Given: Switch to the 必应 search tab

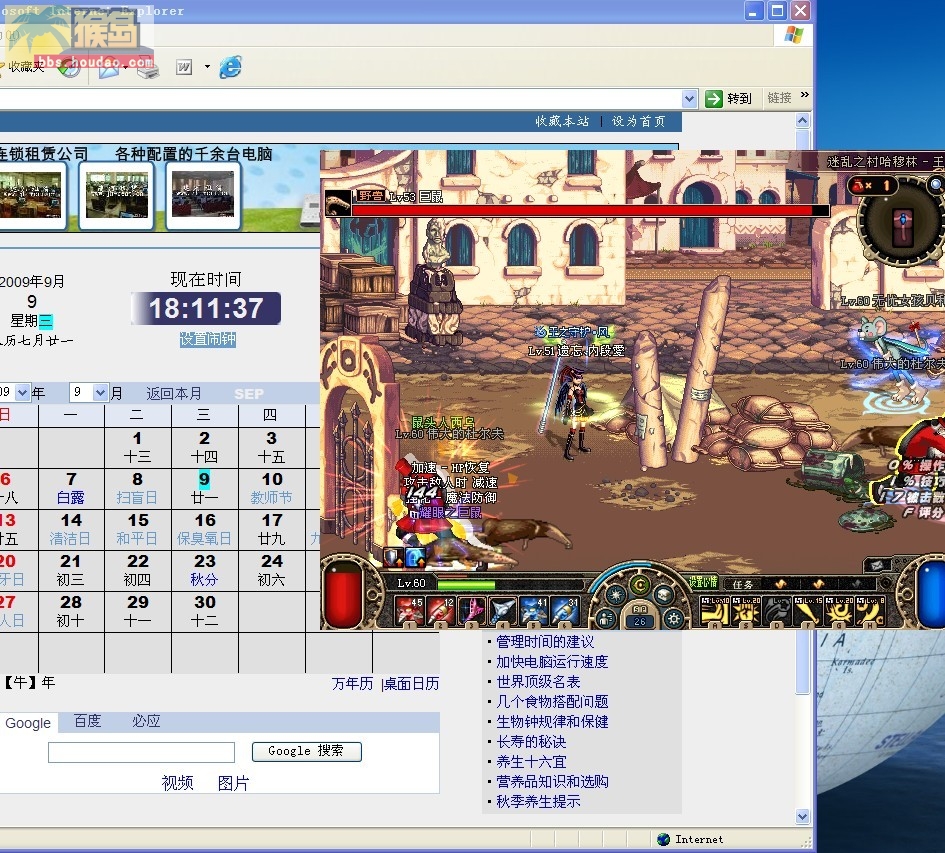Looking at the screenshot, I should pyautogui.click(x=146, y=721).
